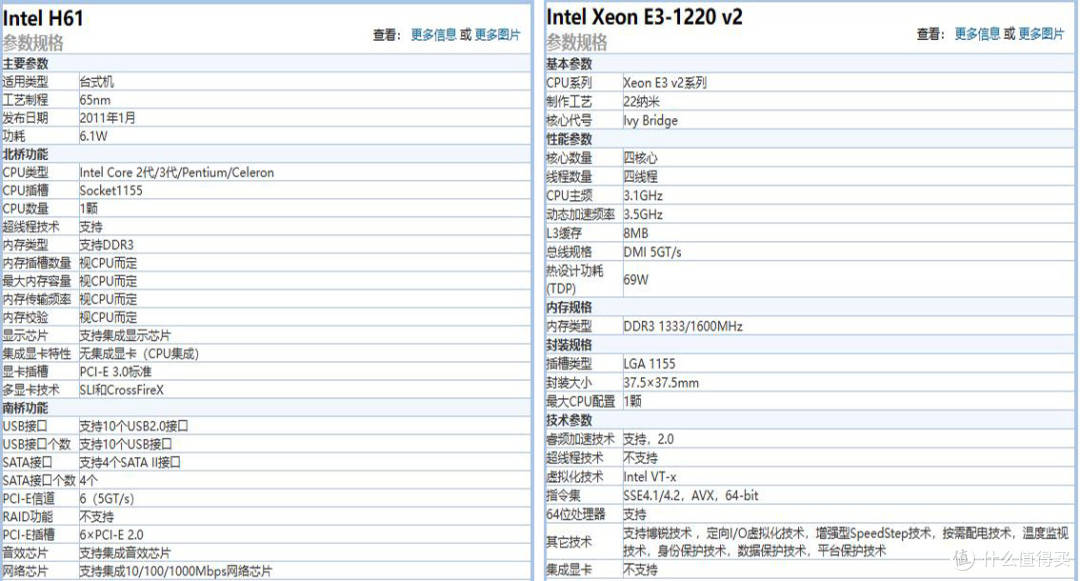Select "支持" in 64位处理器 row

(635, 514)
